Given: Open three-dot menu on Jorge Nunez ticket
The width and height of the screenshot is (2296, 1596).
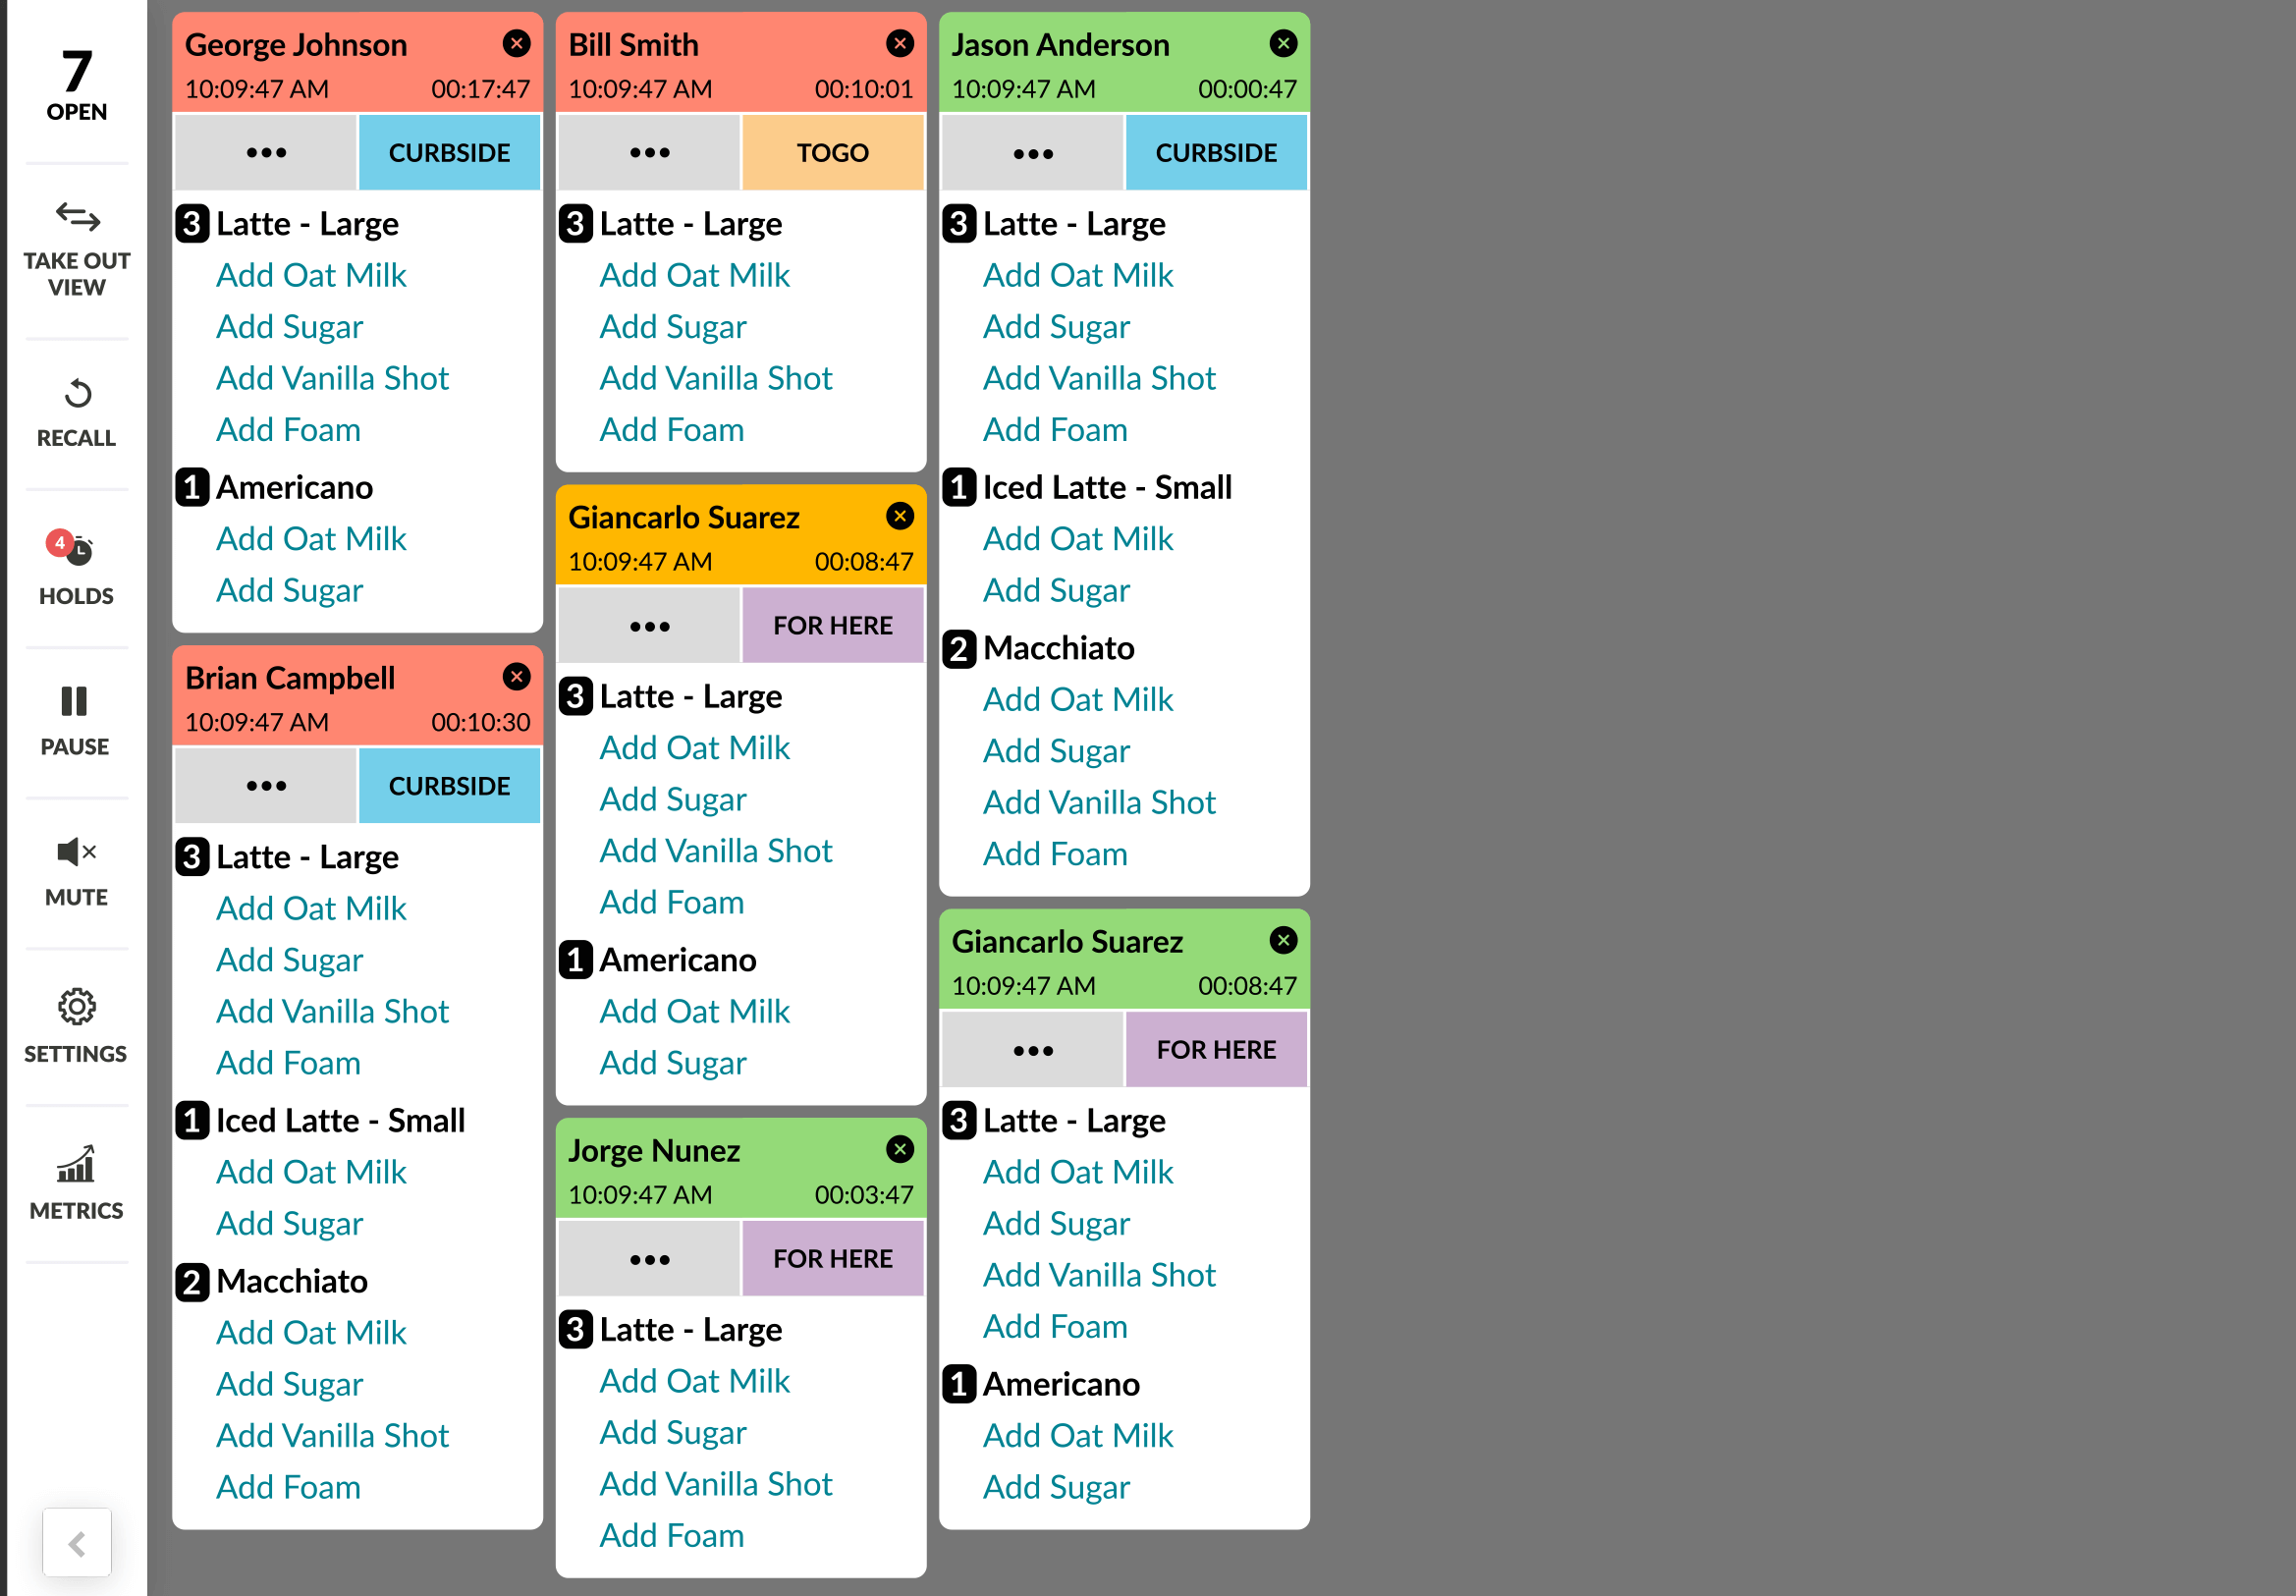Looking at the screenshot, I should [649, 1259].
